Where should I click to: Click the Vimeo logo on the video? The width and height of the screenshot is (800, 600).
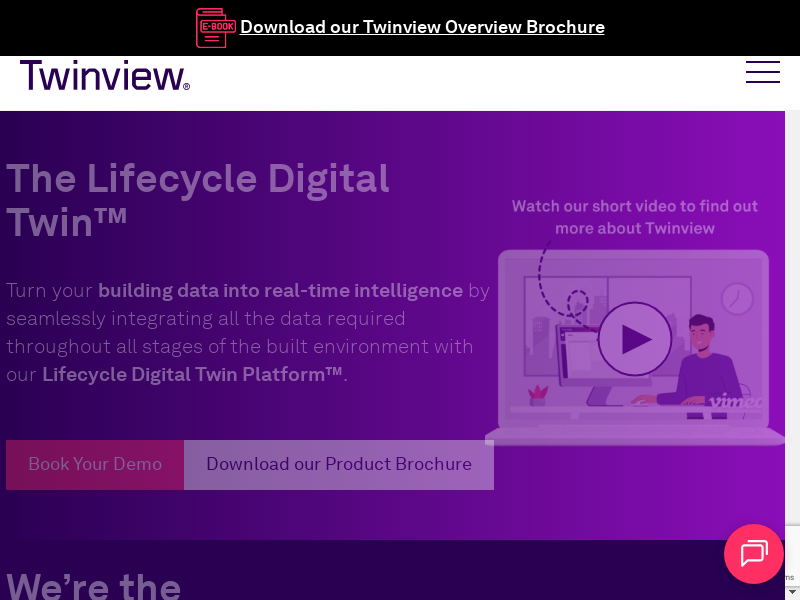pyautogui.click(x=735, y=402)
